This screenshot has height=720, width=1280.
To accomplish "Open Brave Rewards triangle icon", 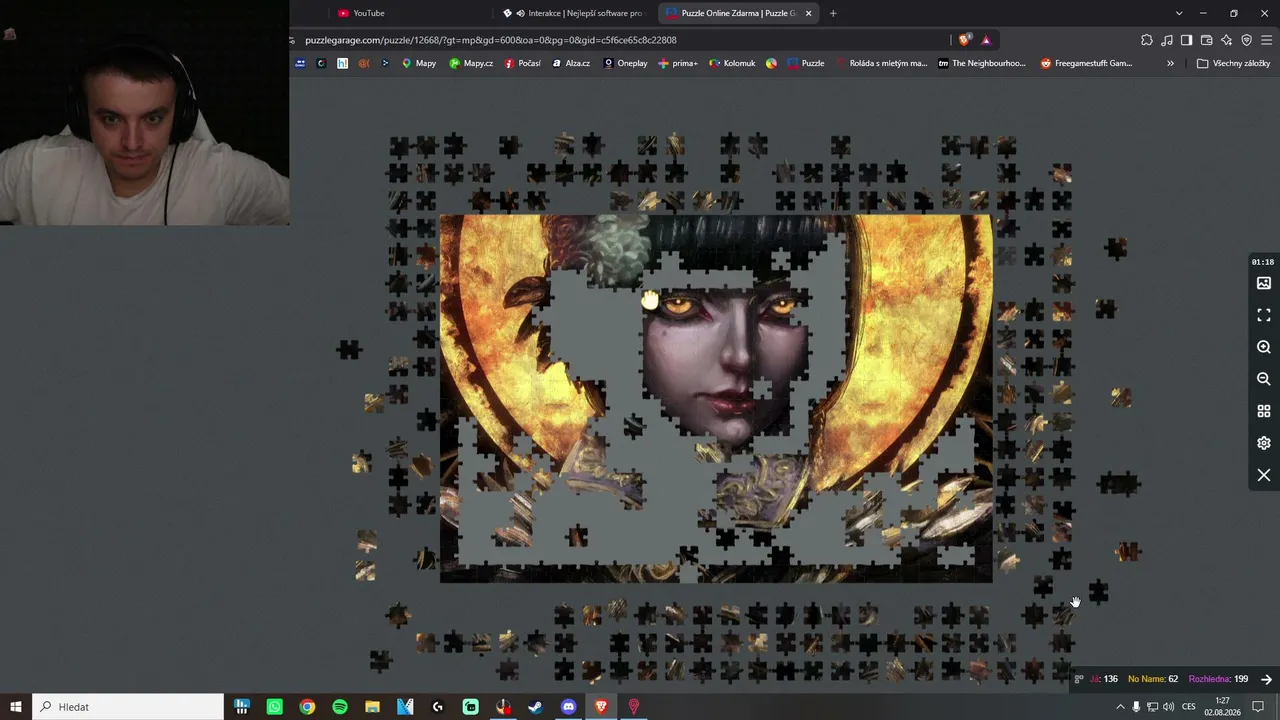I will tap(986, 40).
